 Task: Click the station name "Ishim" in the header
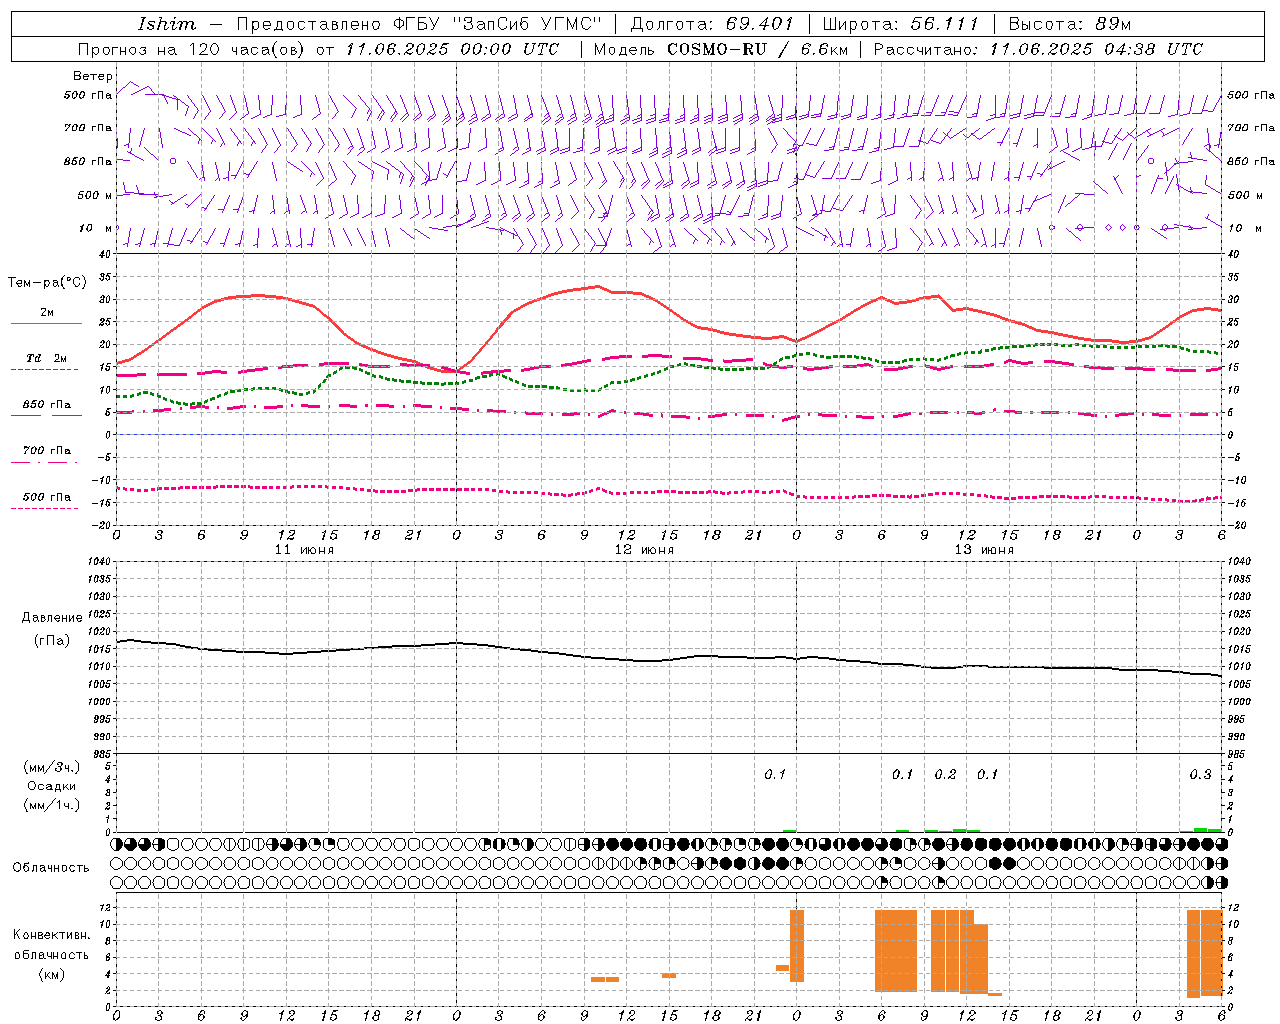click(x=167, y=24)
